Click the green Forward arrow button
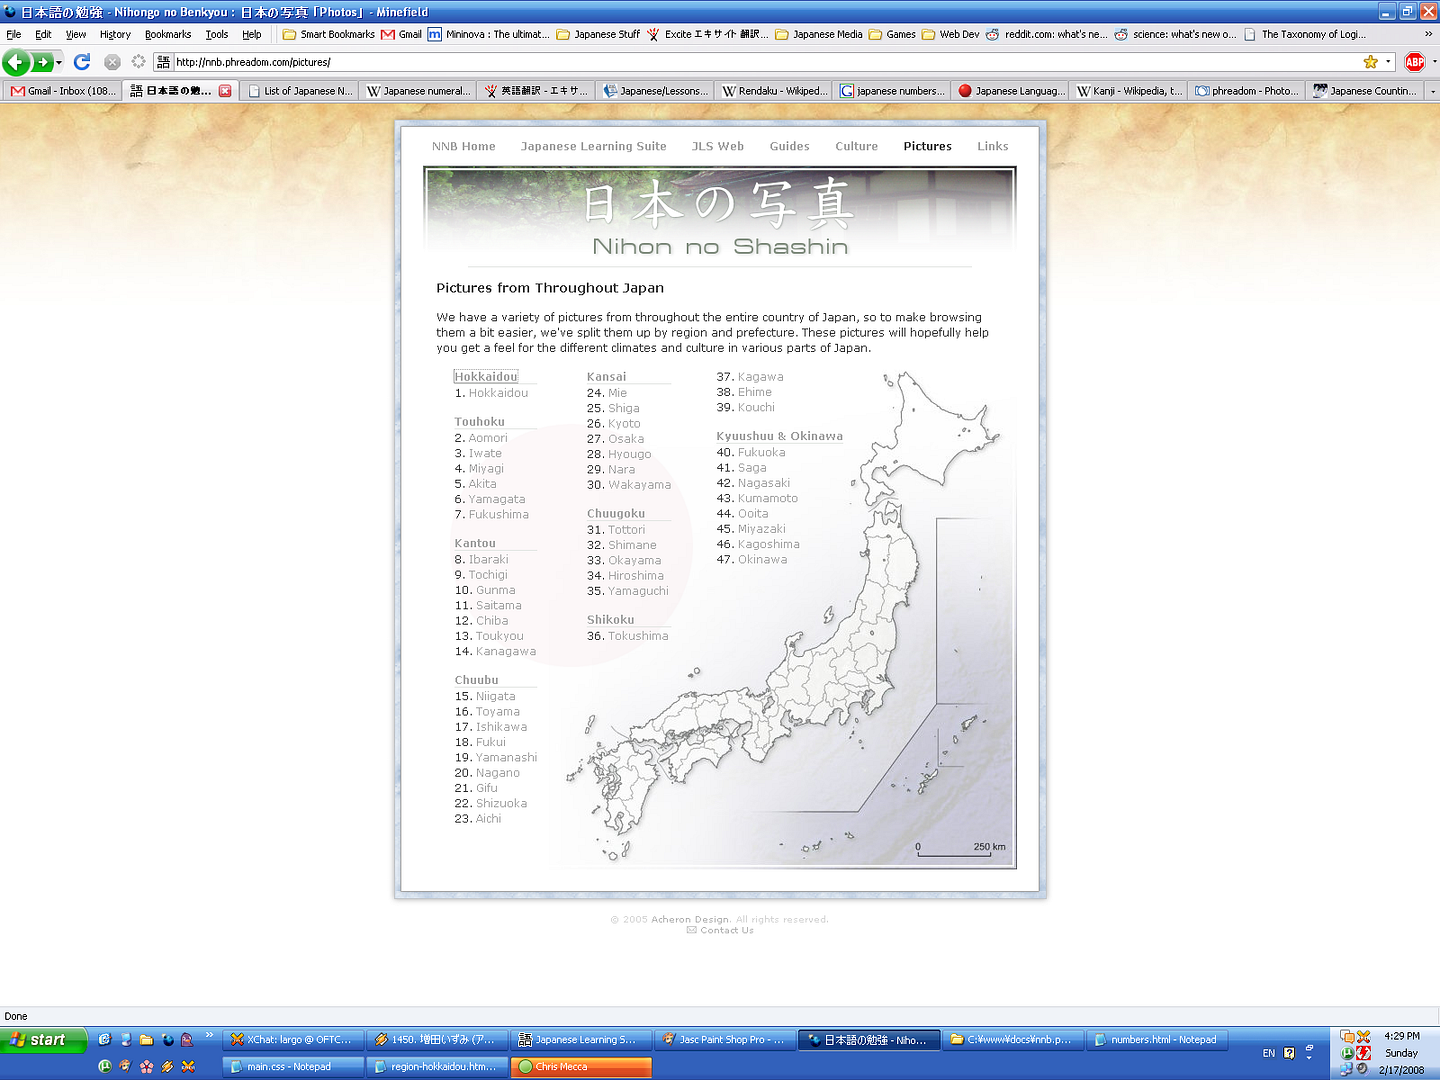Screen dimensions: 1440x1080 [42, 62]
